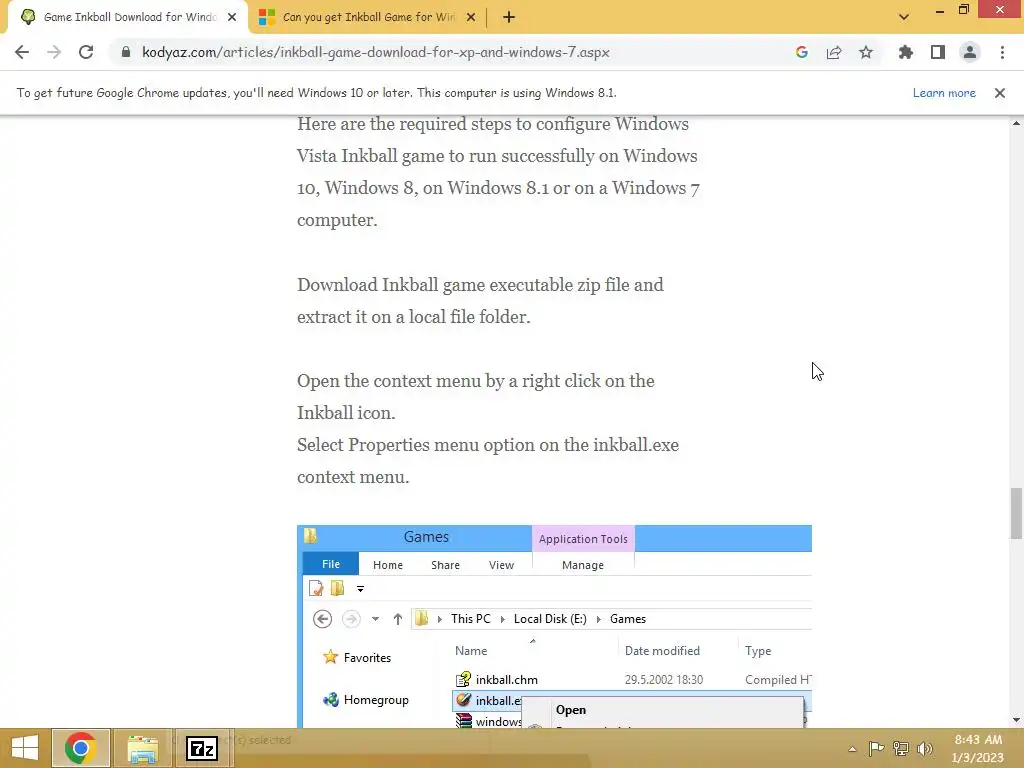
Task: Click the Explorer screenshot image
Action: [554, 626]
